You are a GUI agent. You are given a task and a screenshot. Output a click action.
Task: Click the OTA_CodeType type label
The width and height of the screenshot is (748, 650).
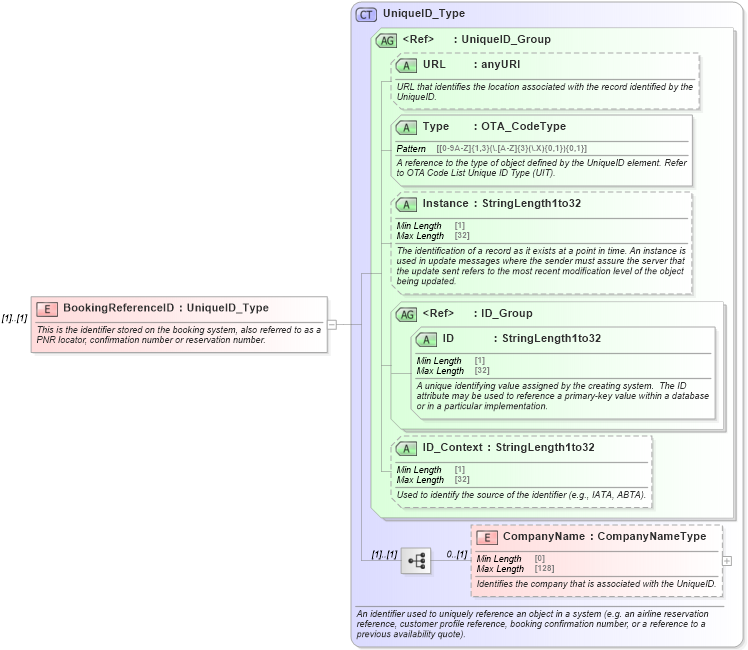tap(523, 126)
